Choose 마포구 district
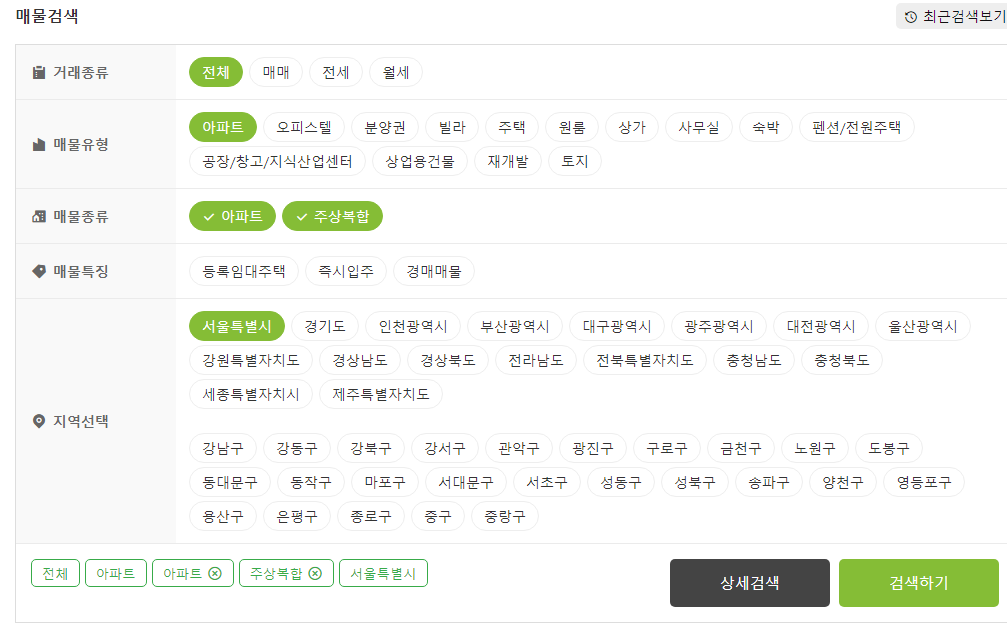 tap(385, 482)
